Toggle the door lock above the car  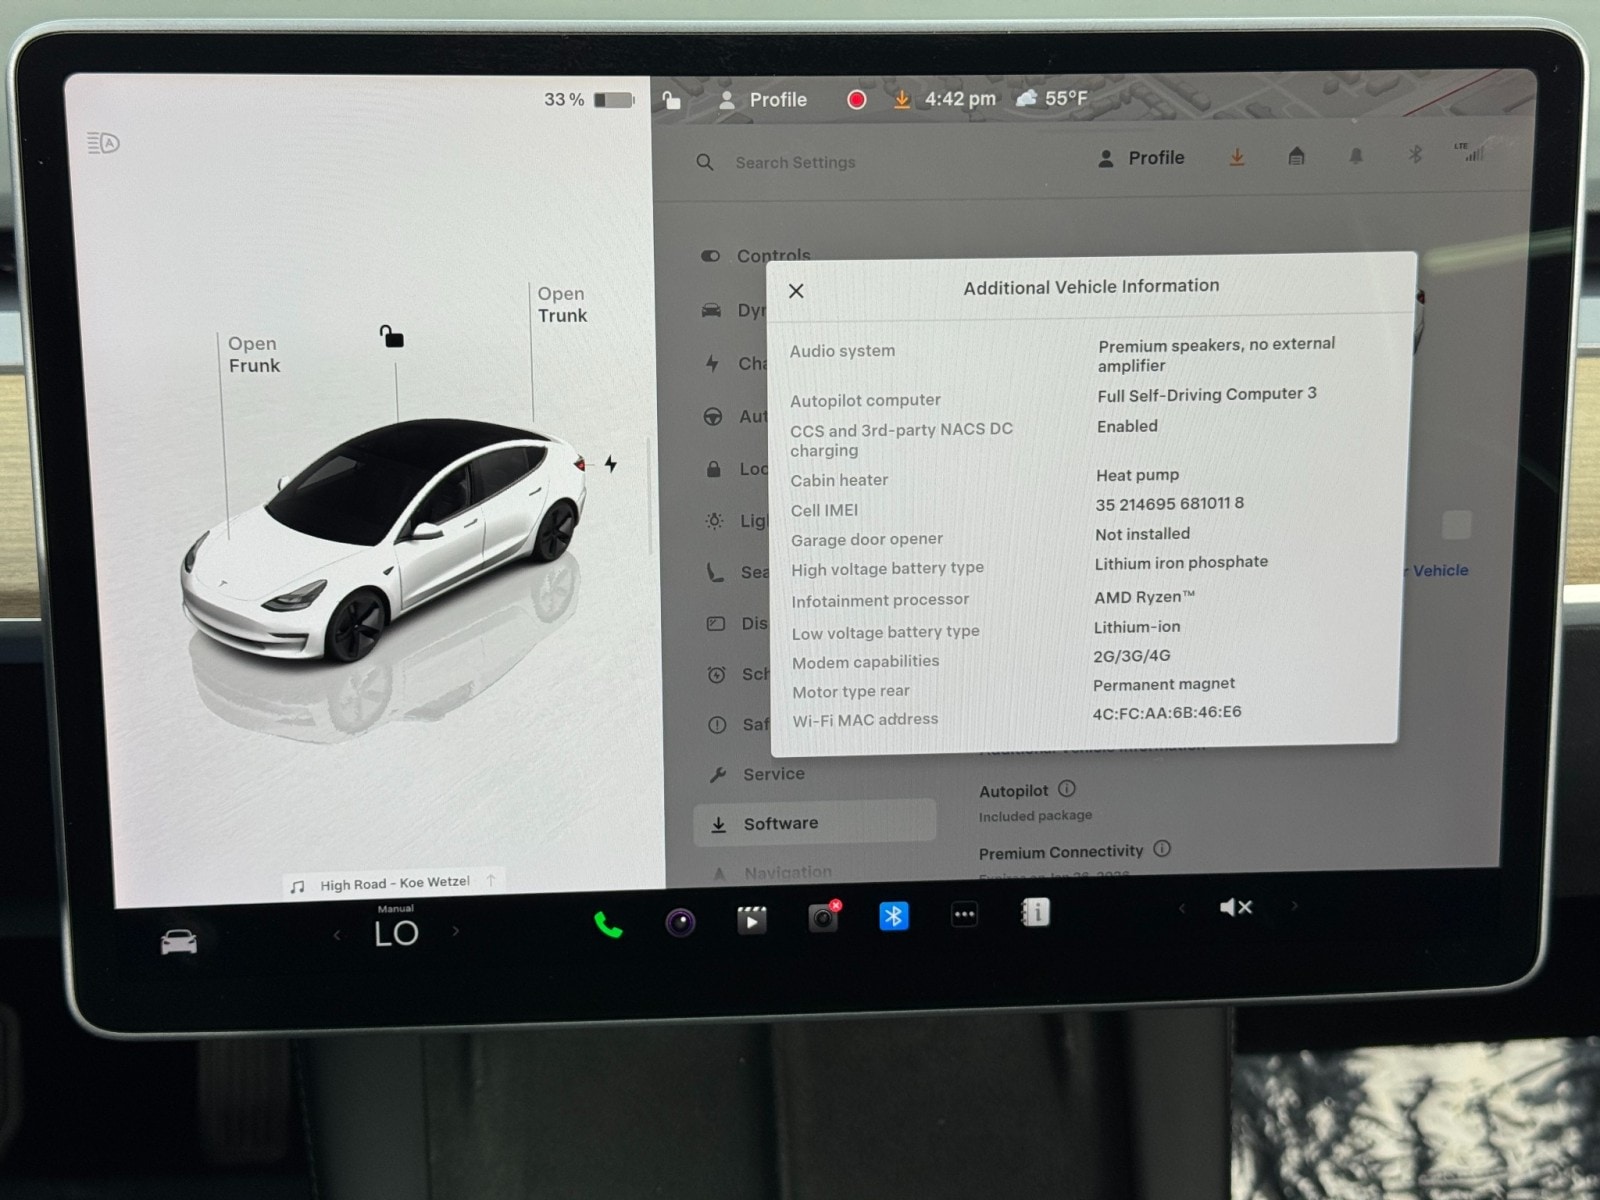[392, 337]
